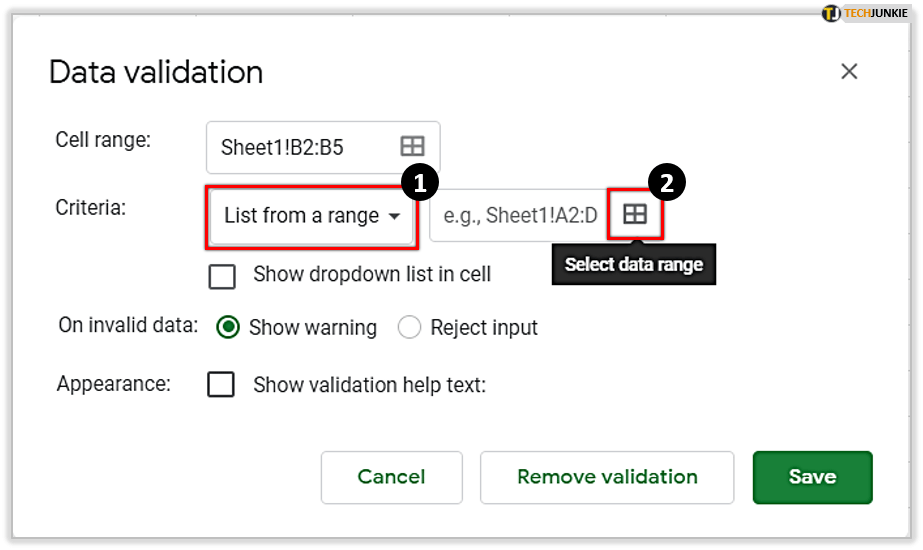The width and height of the screenshot is (923, 550).
Task: Focus the criteria range input field
Action: point(518,215)
